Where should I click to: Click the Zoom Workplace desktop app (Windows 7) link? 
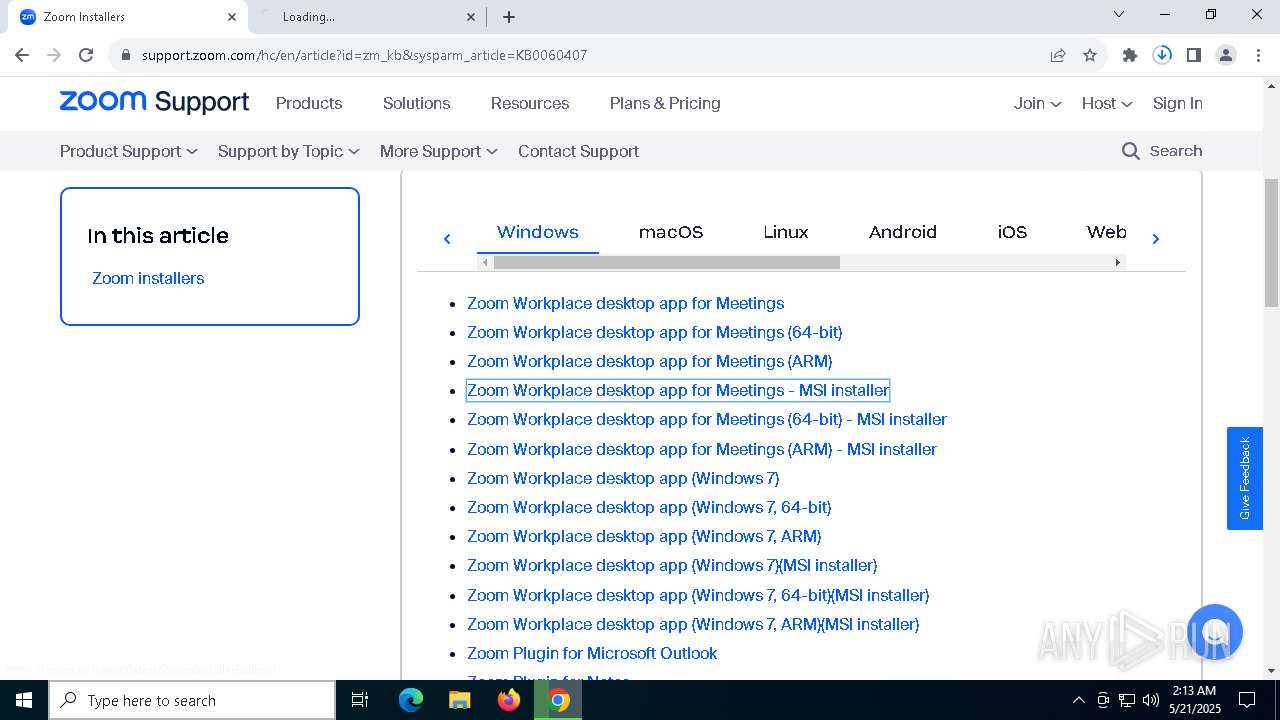pyautogui.click(x=623, y=478)
